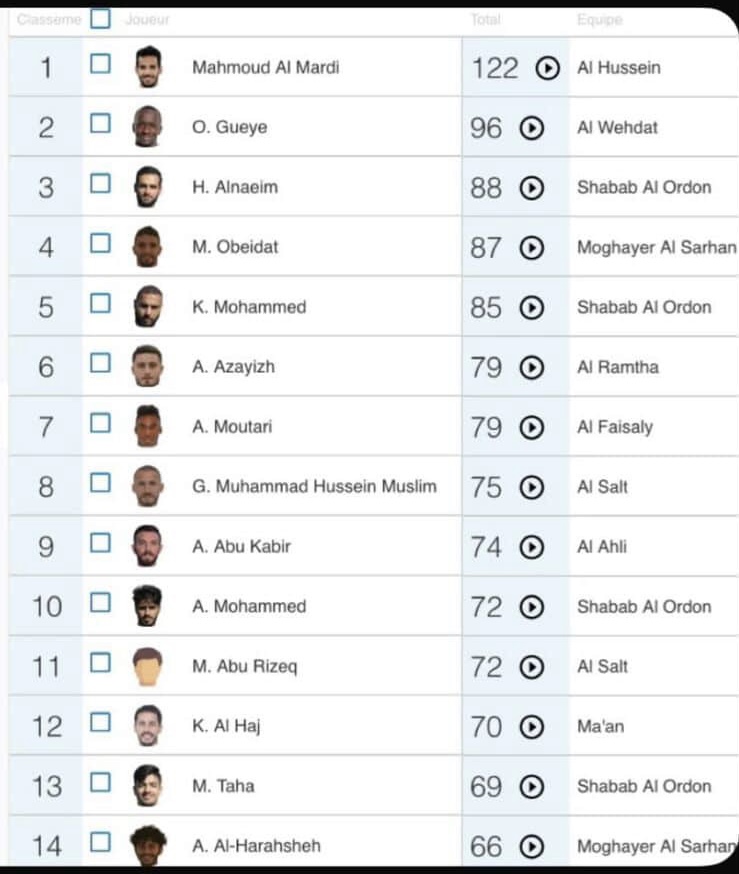Open player G. Muhammad Hussein Muslim
739x874 pixels.
pos(314,487)
